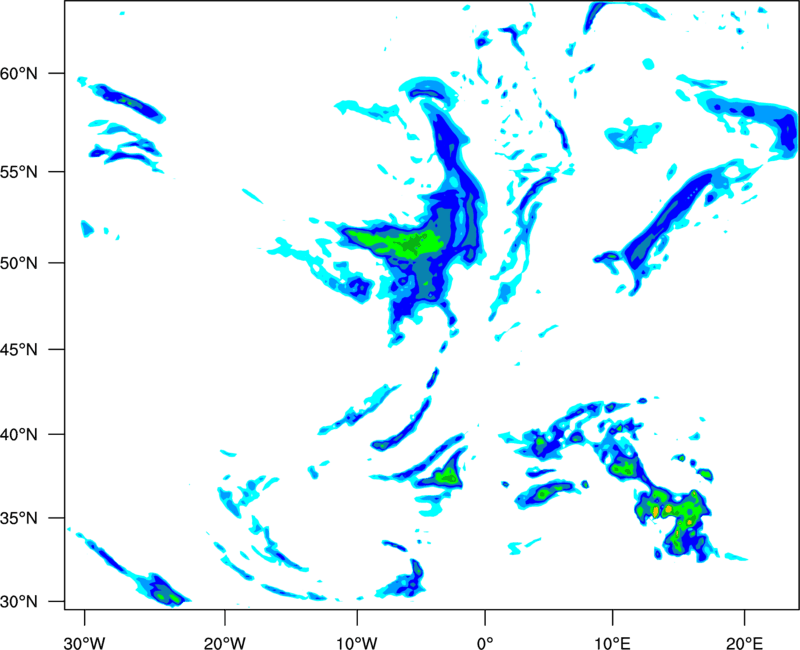800x650 pixels.
Task: Click the 20°E longitude label
Action: 744,643
